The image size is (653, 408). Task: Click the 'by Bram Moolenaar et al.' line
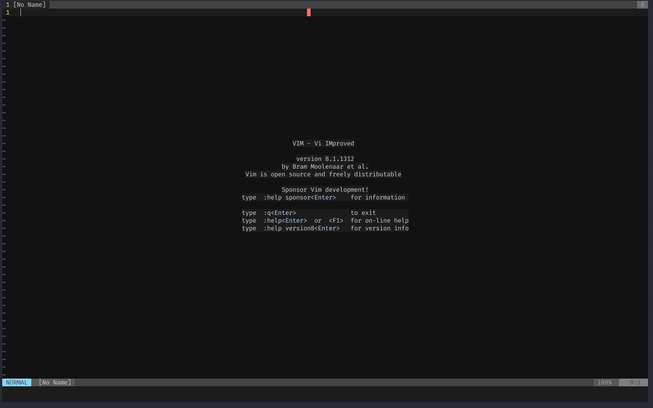point(325,167)
